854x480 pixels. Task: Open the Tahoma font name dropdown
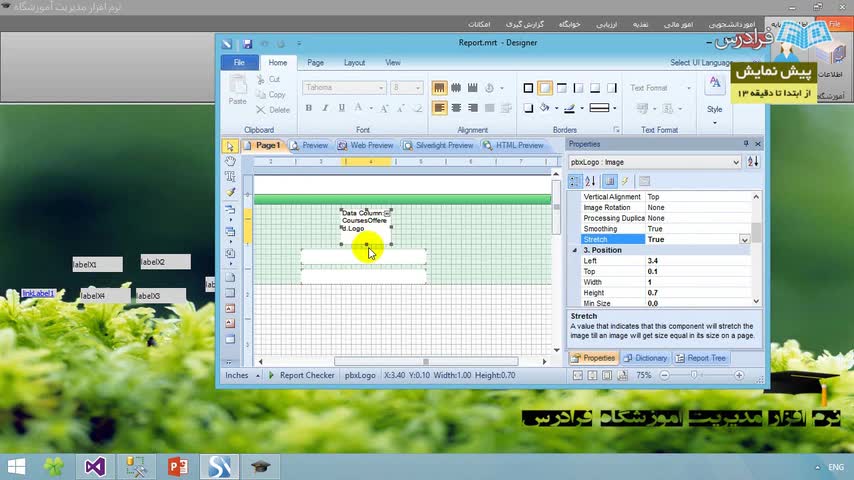(x=381, y=88)
